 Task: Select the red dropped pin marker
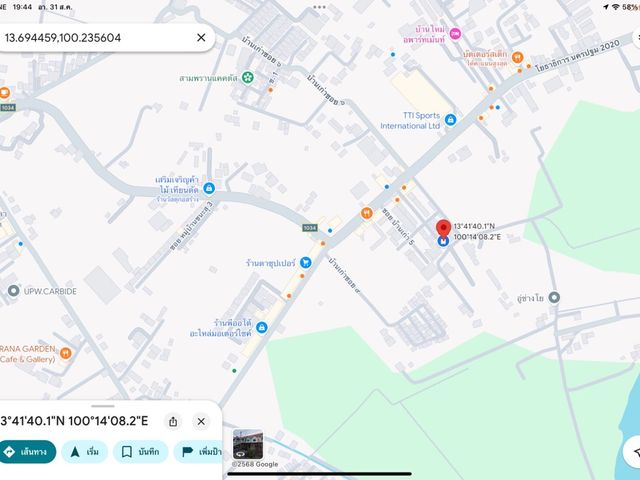click(443, 229)
